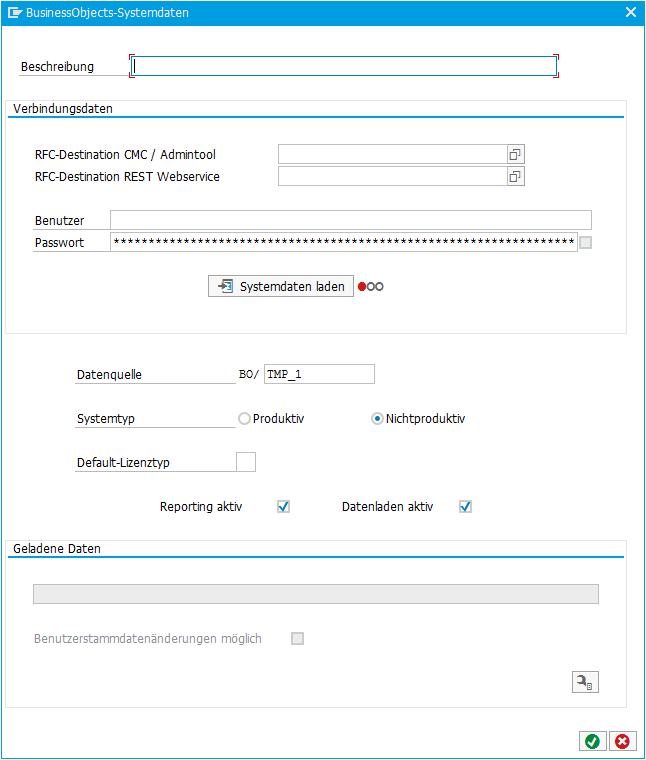Focus the Beschreibung input field

coord(344,66)
